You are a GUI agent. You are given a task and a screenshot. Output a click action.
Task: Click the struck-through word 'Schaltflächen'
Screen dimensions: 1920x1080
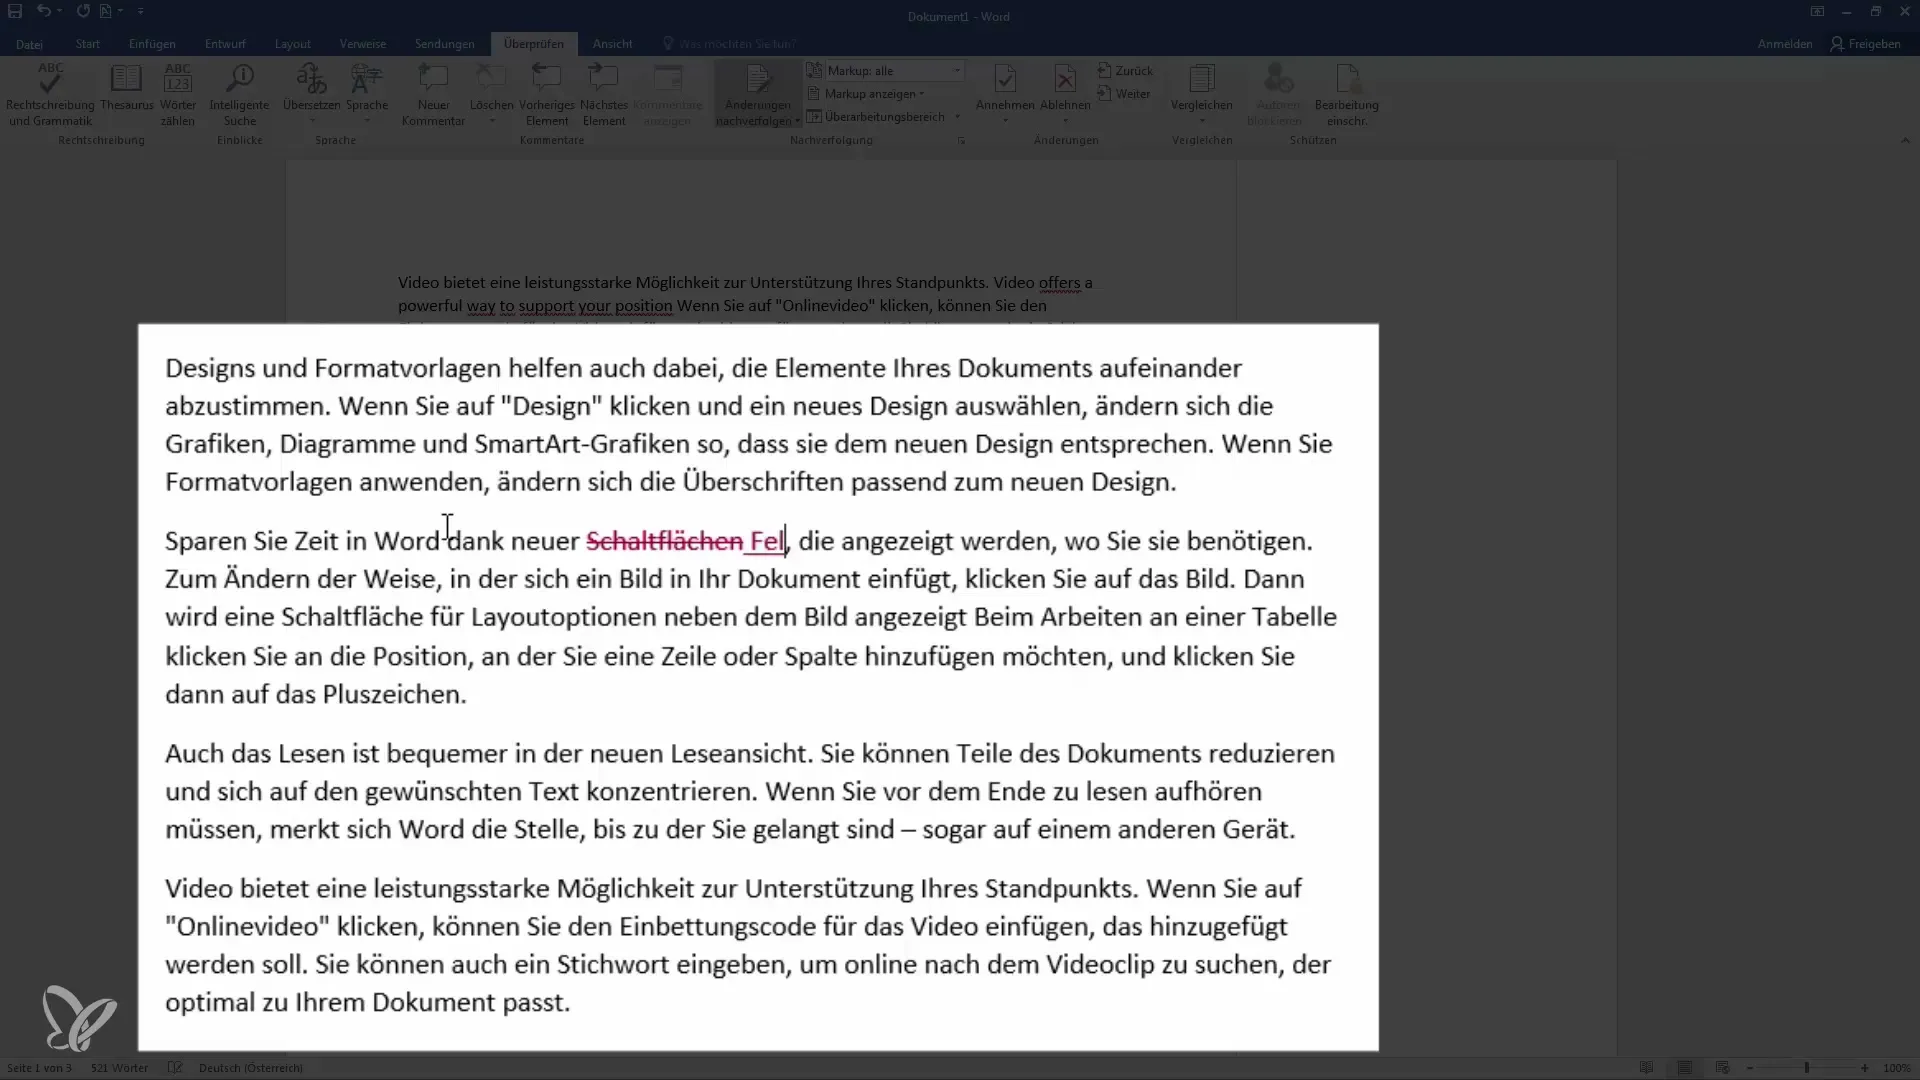click(x=664, y=541)
